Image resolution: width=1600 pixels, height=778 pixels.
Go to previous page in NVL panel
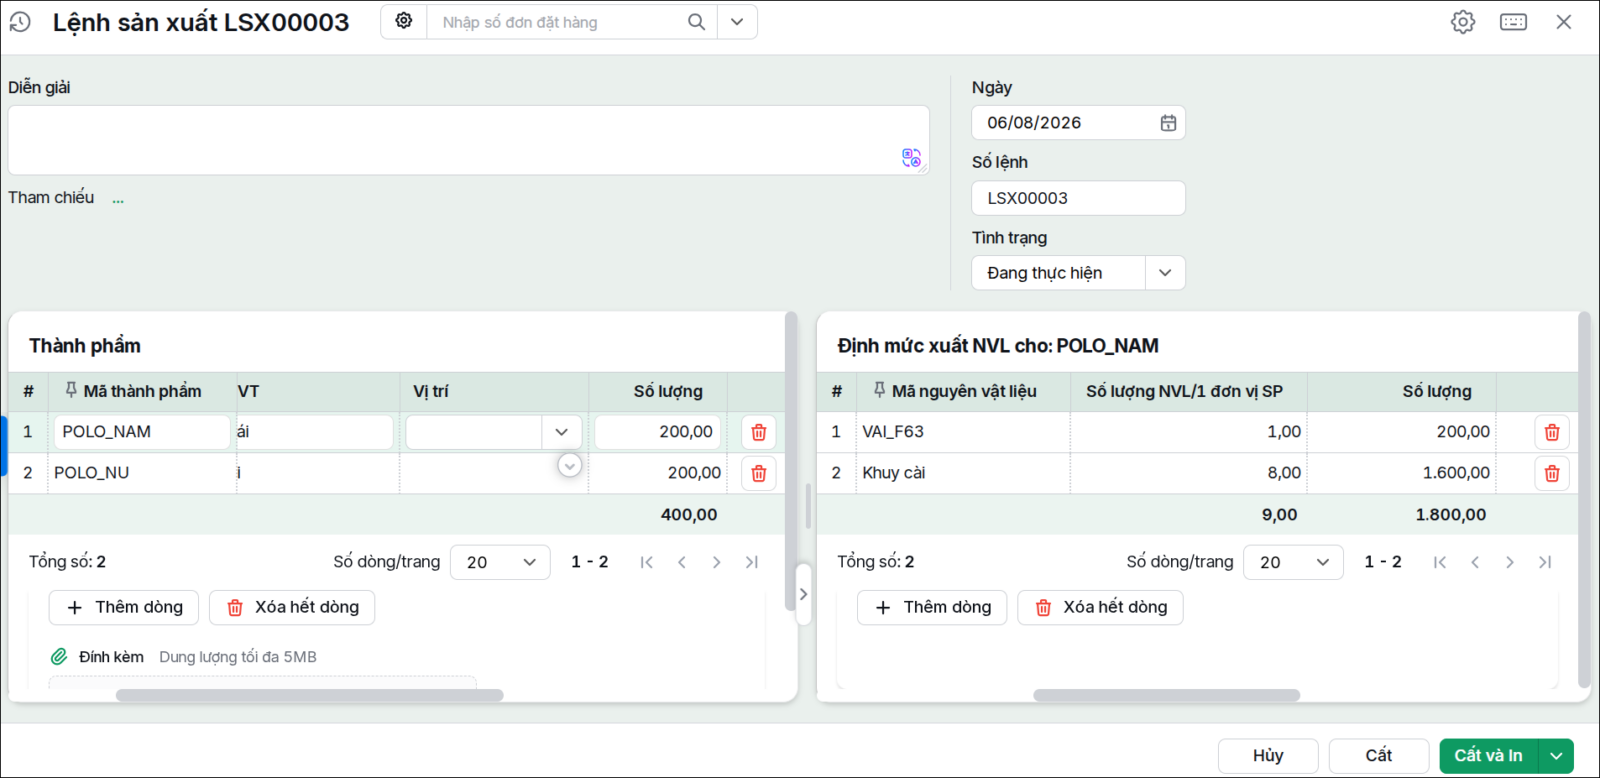(1475, 562)
